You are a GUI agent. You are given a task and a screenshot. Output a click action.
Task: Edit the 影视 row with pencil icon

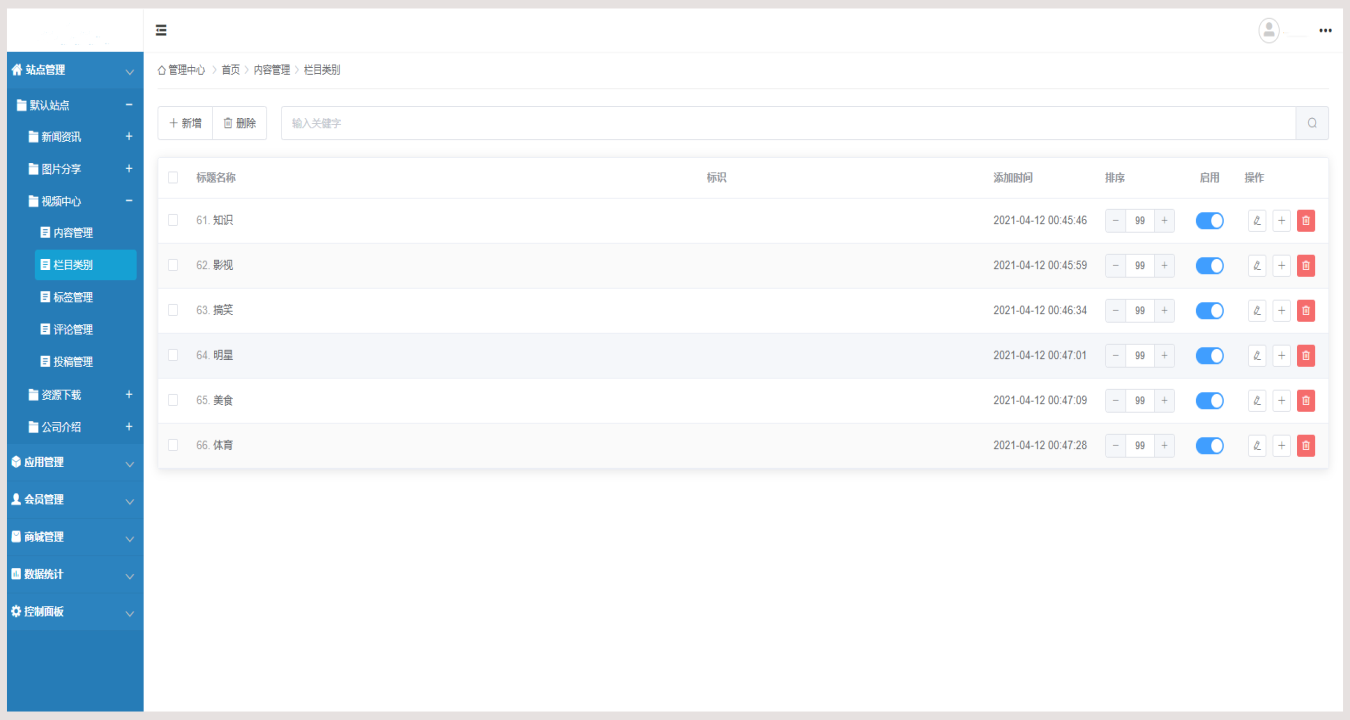[1257, 266]
